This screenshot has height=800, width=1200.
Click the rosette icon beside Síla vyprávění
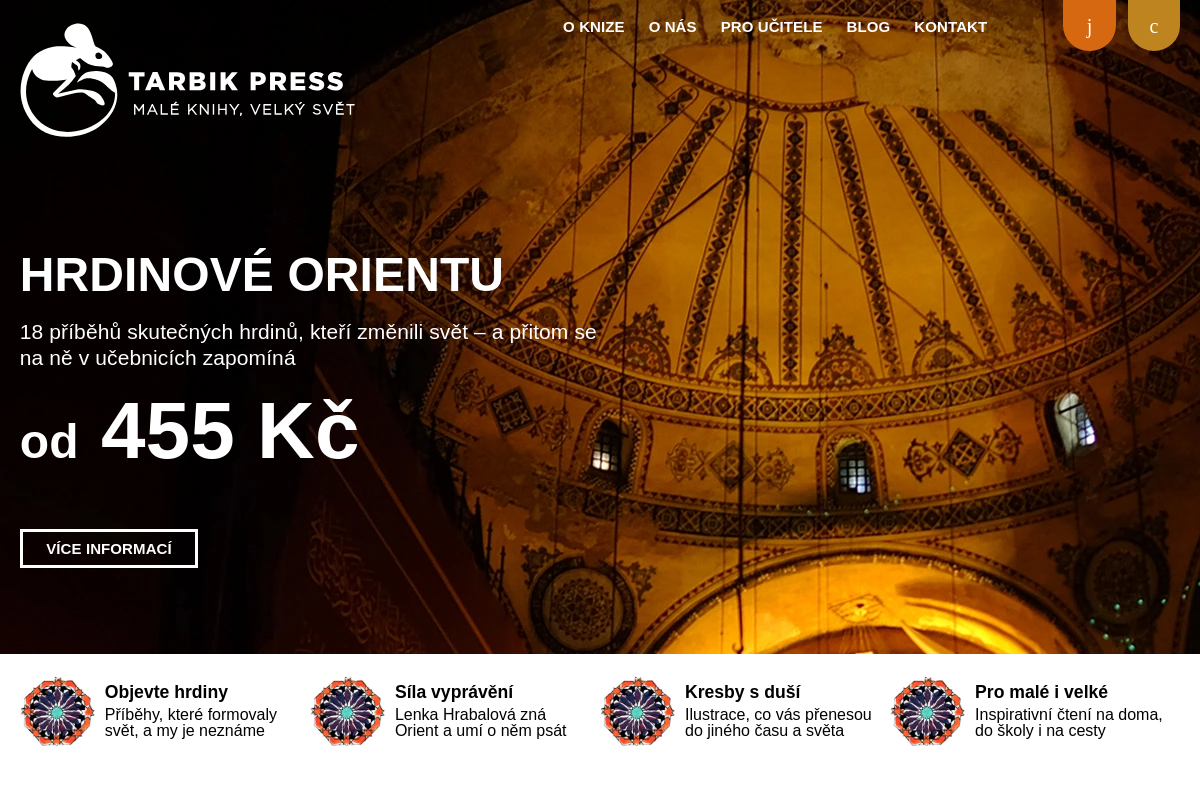(x=347, y=711)
